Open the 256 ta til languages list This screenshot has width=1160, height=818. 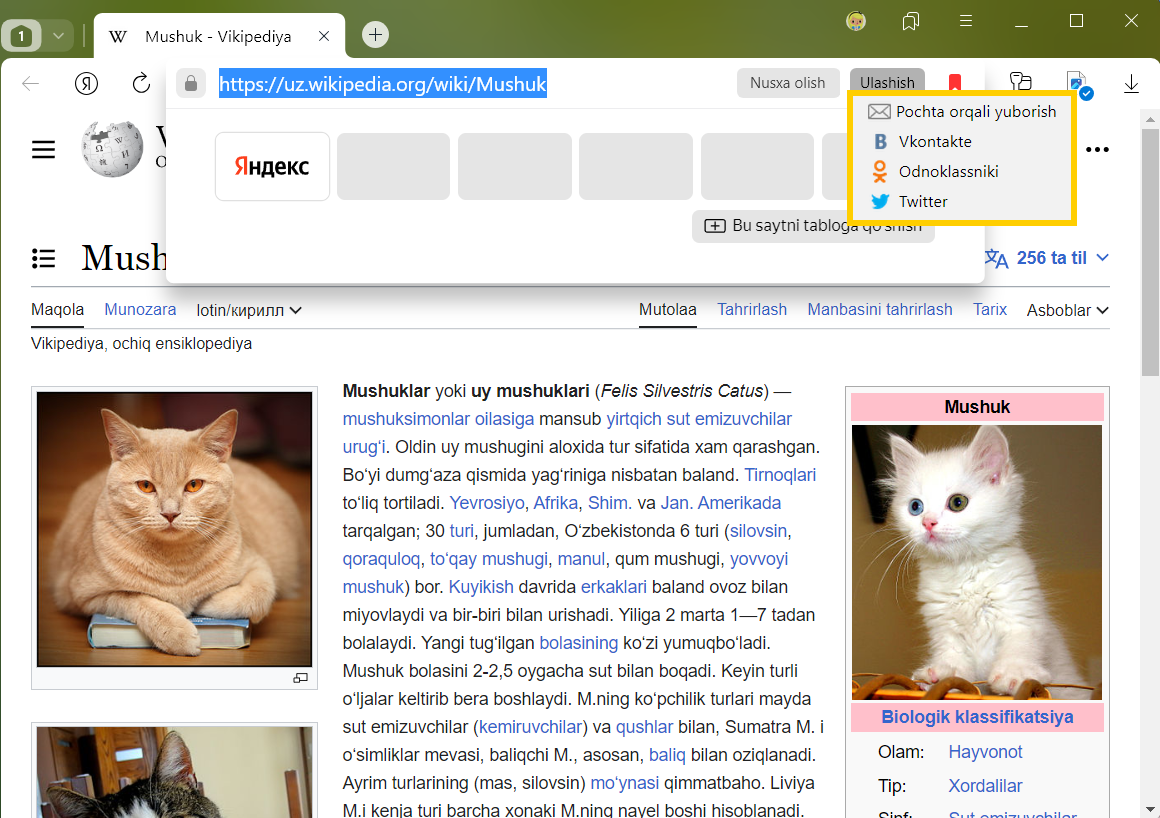(1048, 258)
